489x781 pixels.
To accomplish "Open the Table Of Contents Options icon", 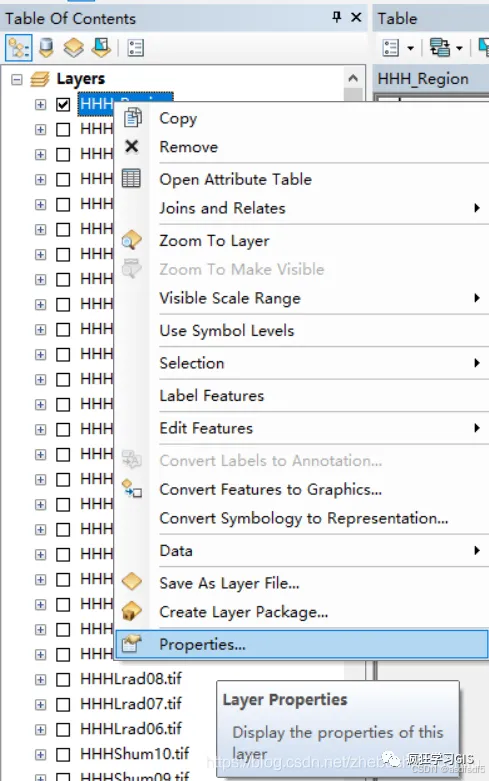I will pyautogui.click(x=135, y=48).
